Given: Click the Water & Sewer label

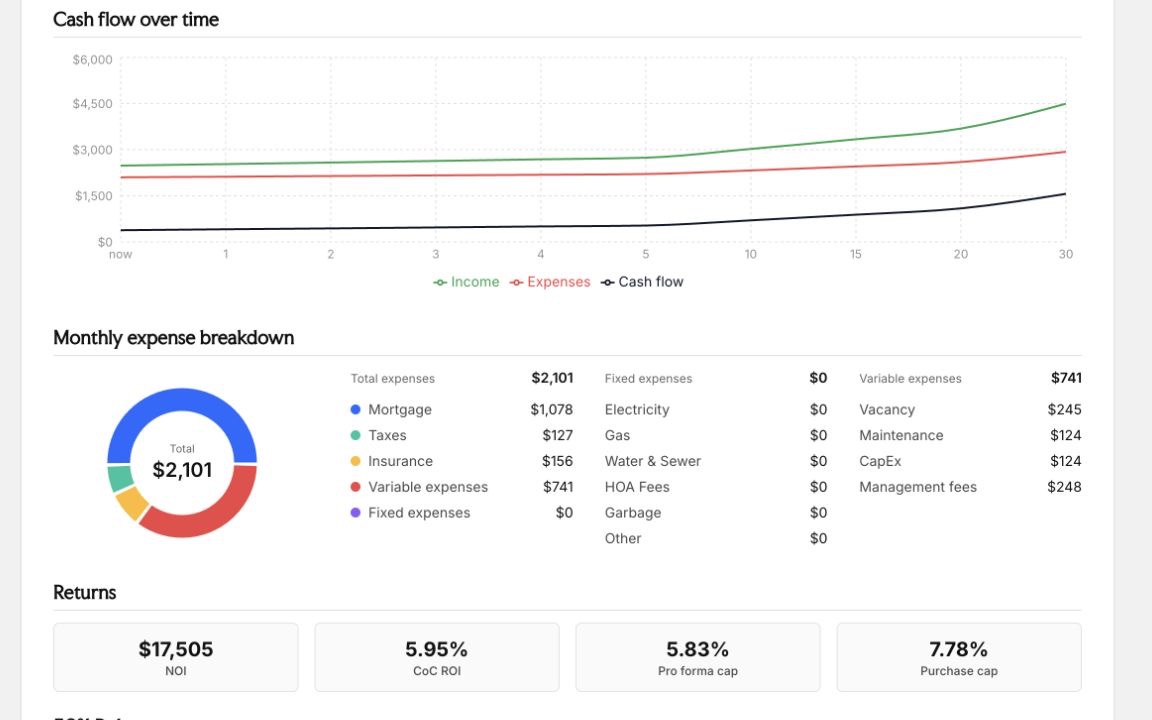Looking at the screenshot, I should pos(653,461).
